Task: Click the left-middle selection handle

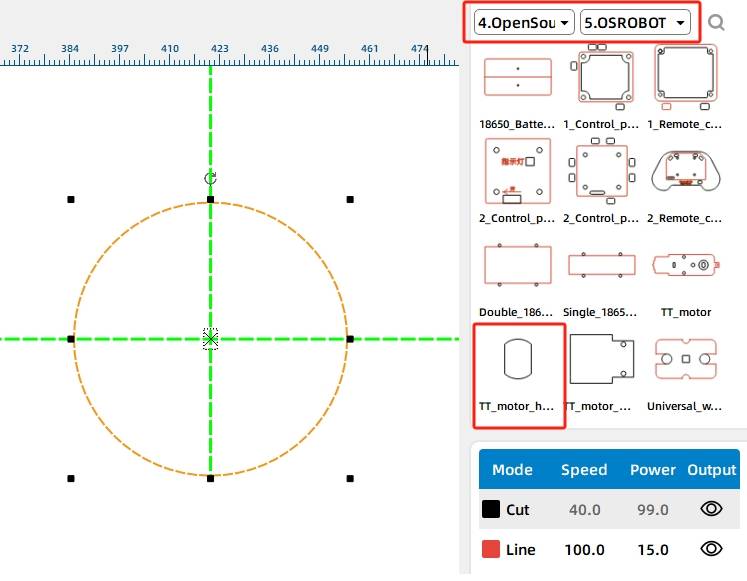Action: coord(71,339)
